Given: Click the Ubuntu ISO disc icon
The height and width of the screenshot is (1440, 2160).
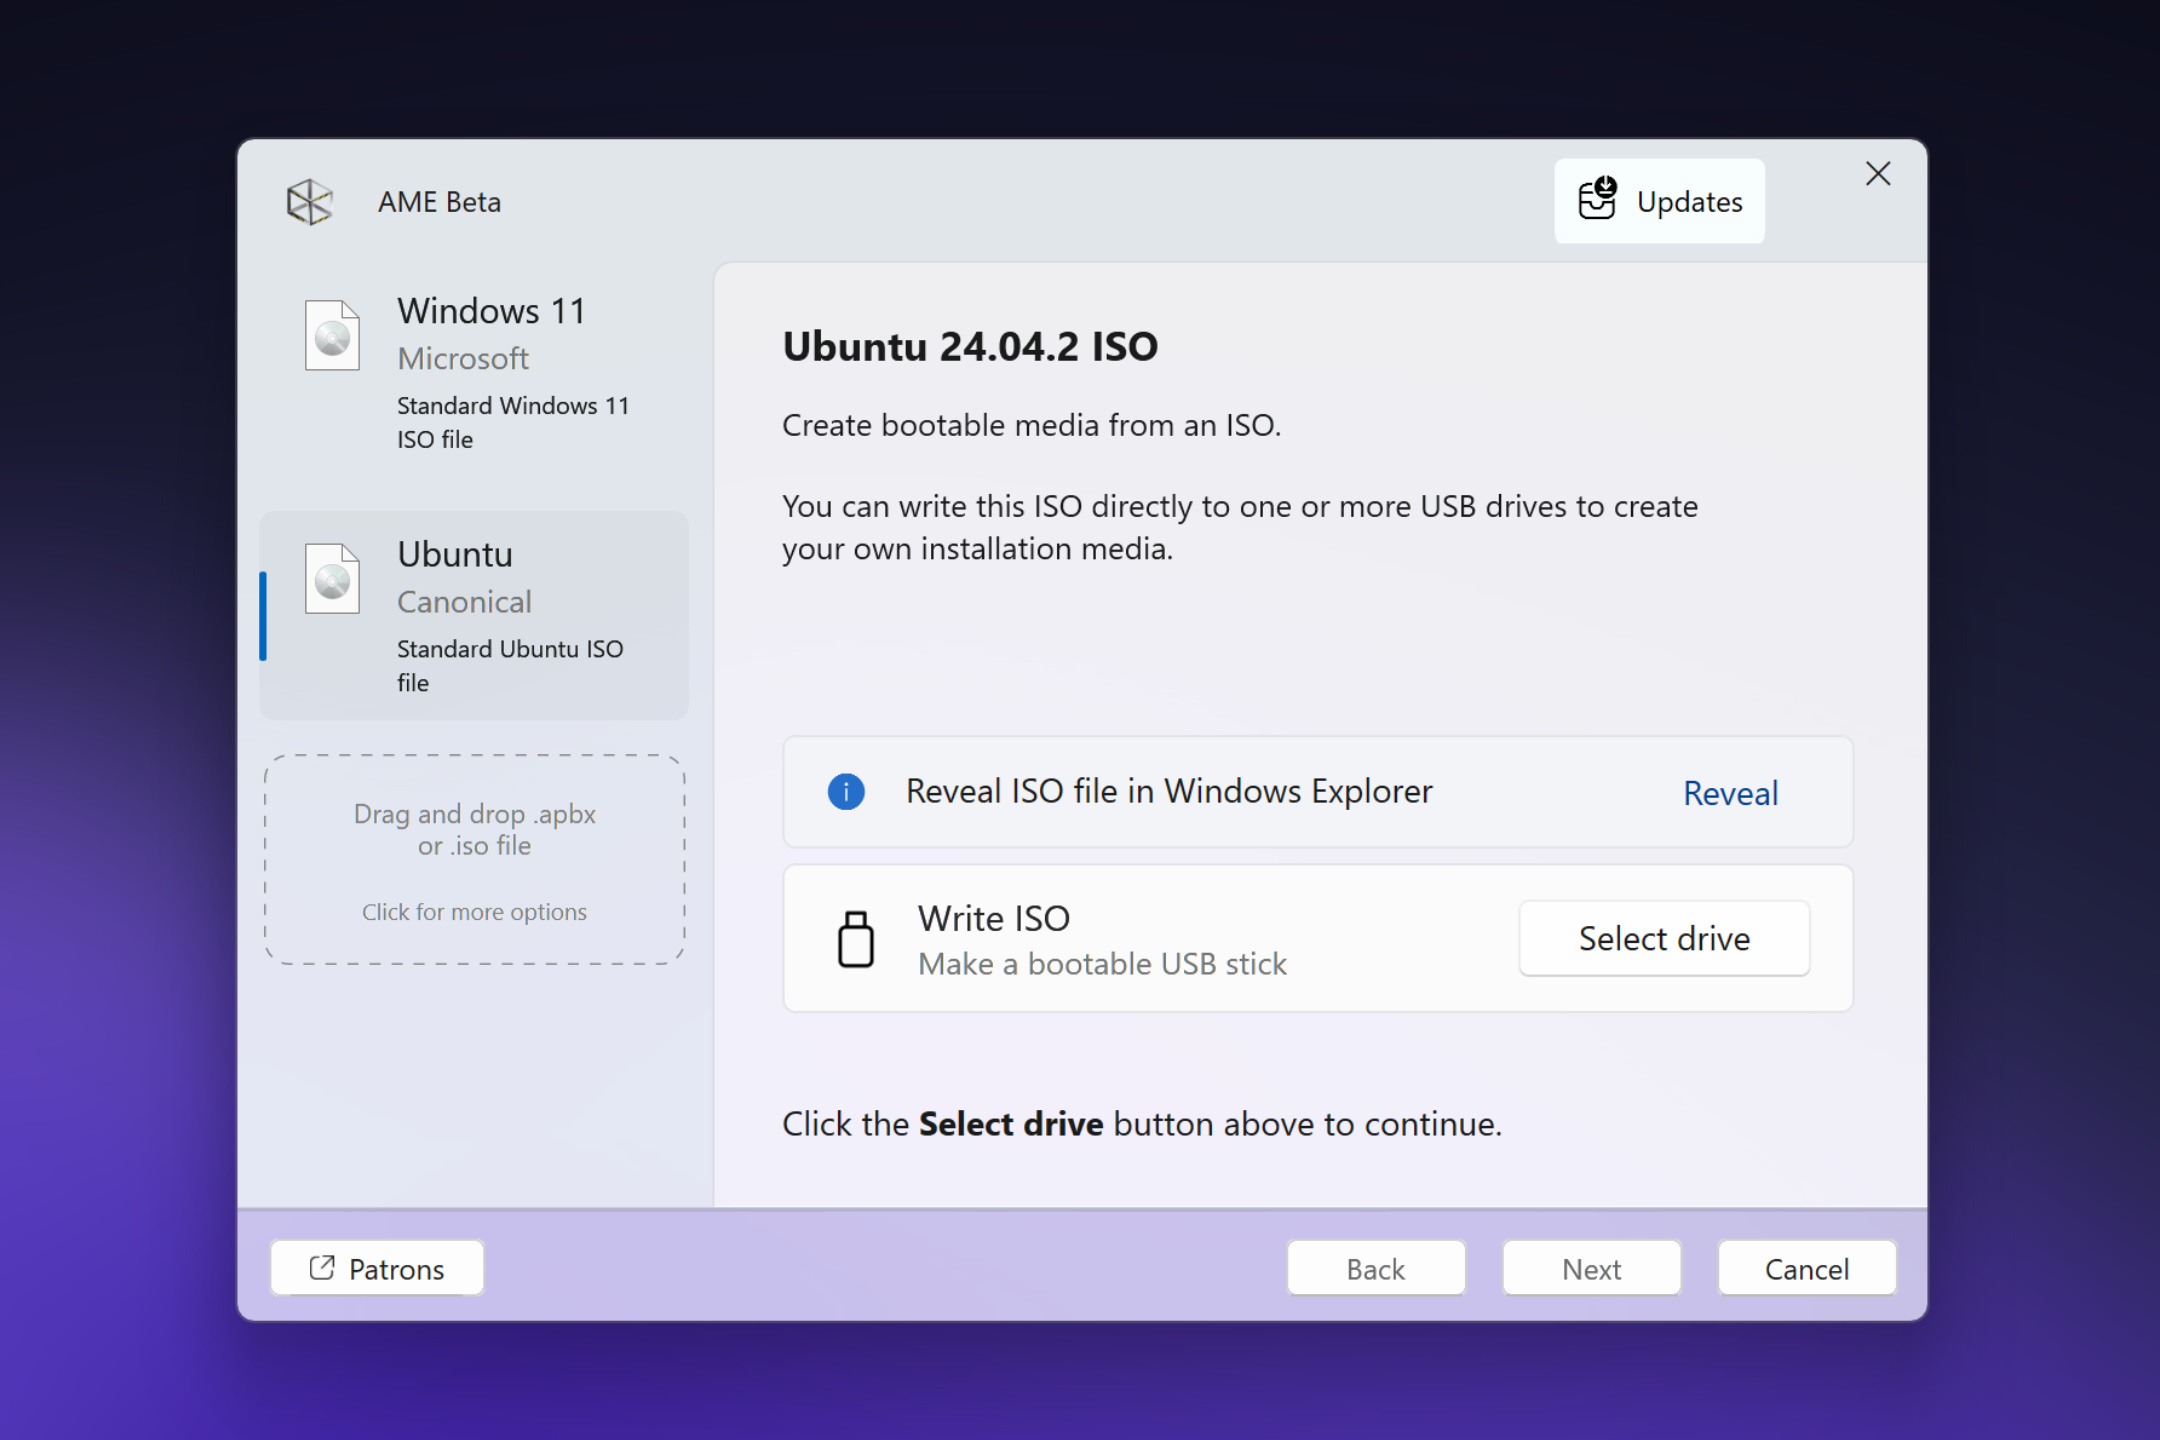Looking at the screenshot, I should [x=332, y=578].
